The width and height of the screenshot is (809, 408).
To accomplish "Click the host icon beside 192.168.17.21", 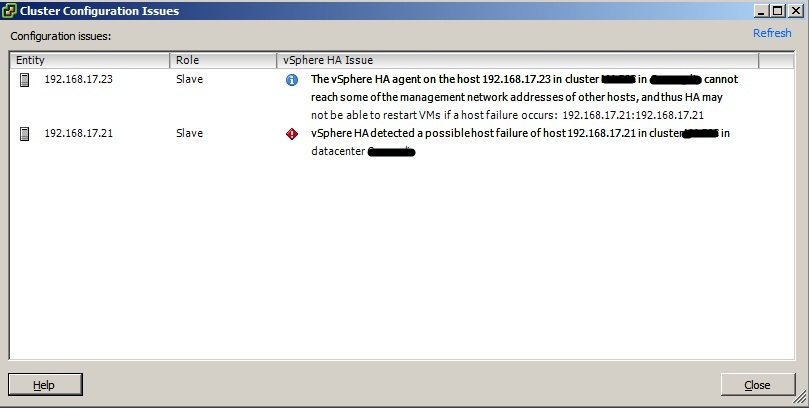I will point(25,134).
